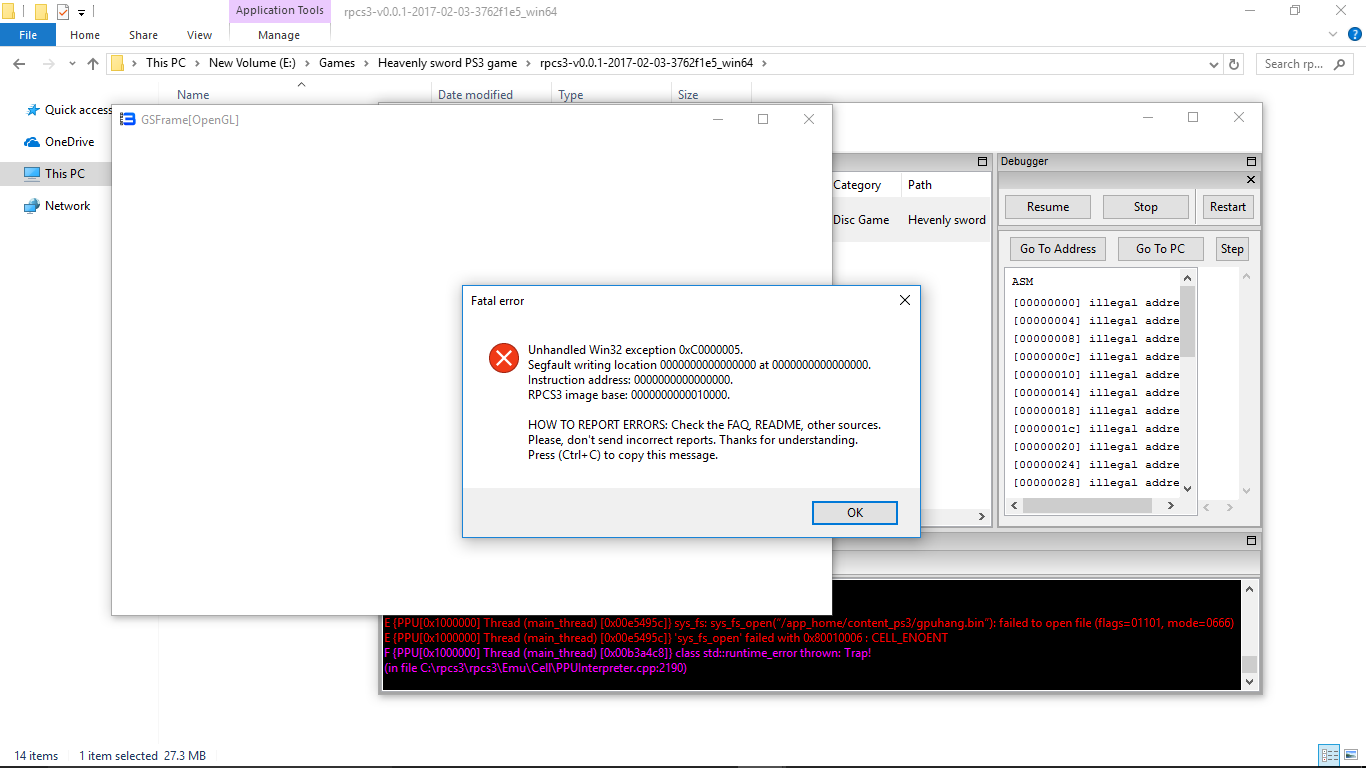
Task: Select the [00000010] illegal address ASM line
Action: point(1095,375)
